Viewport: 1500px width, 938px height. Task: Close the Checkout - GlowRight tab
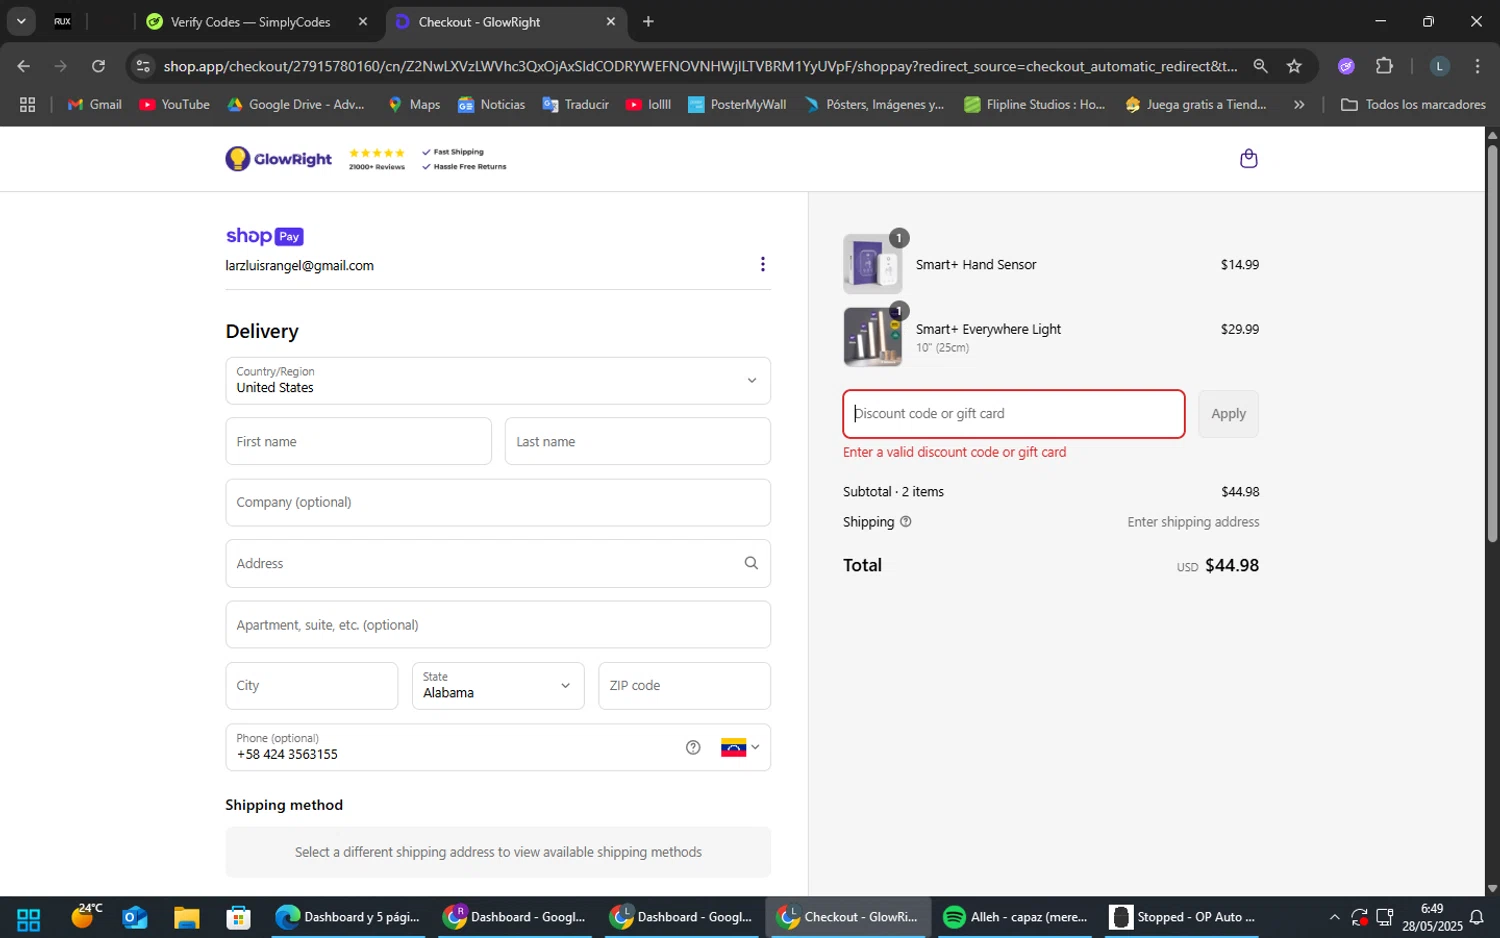tap(611, 21)
